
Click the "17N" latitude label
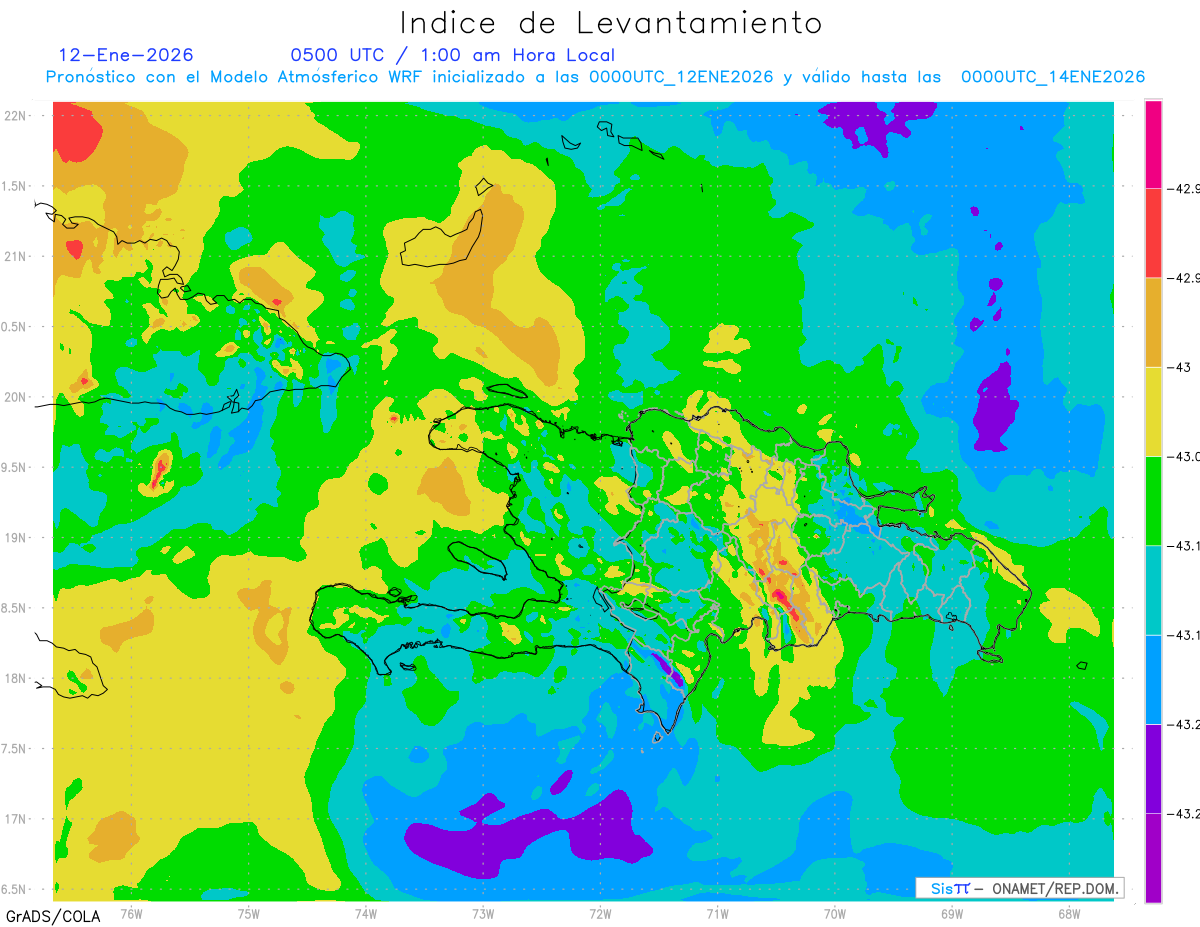click(x=17, y=819)
